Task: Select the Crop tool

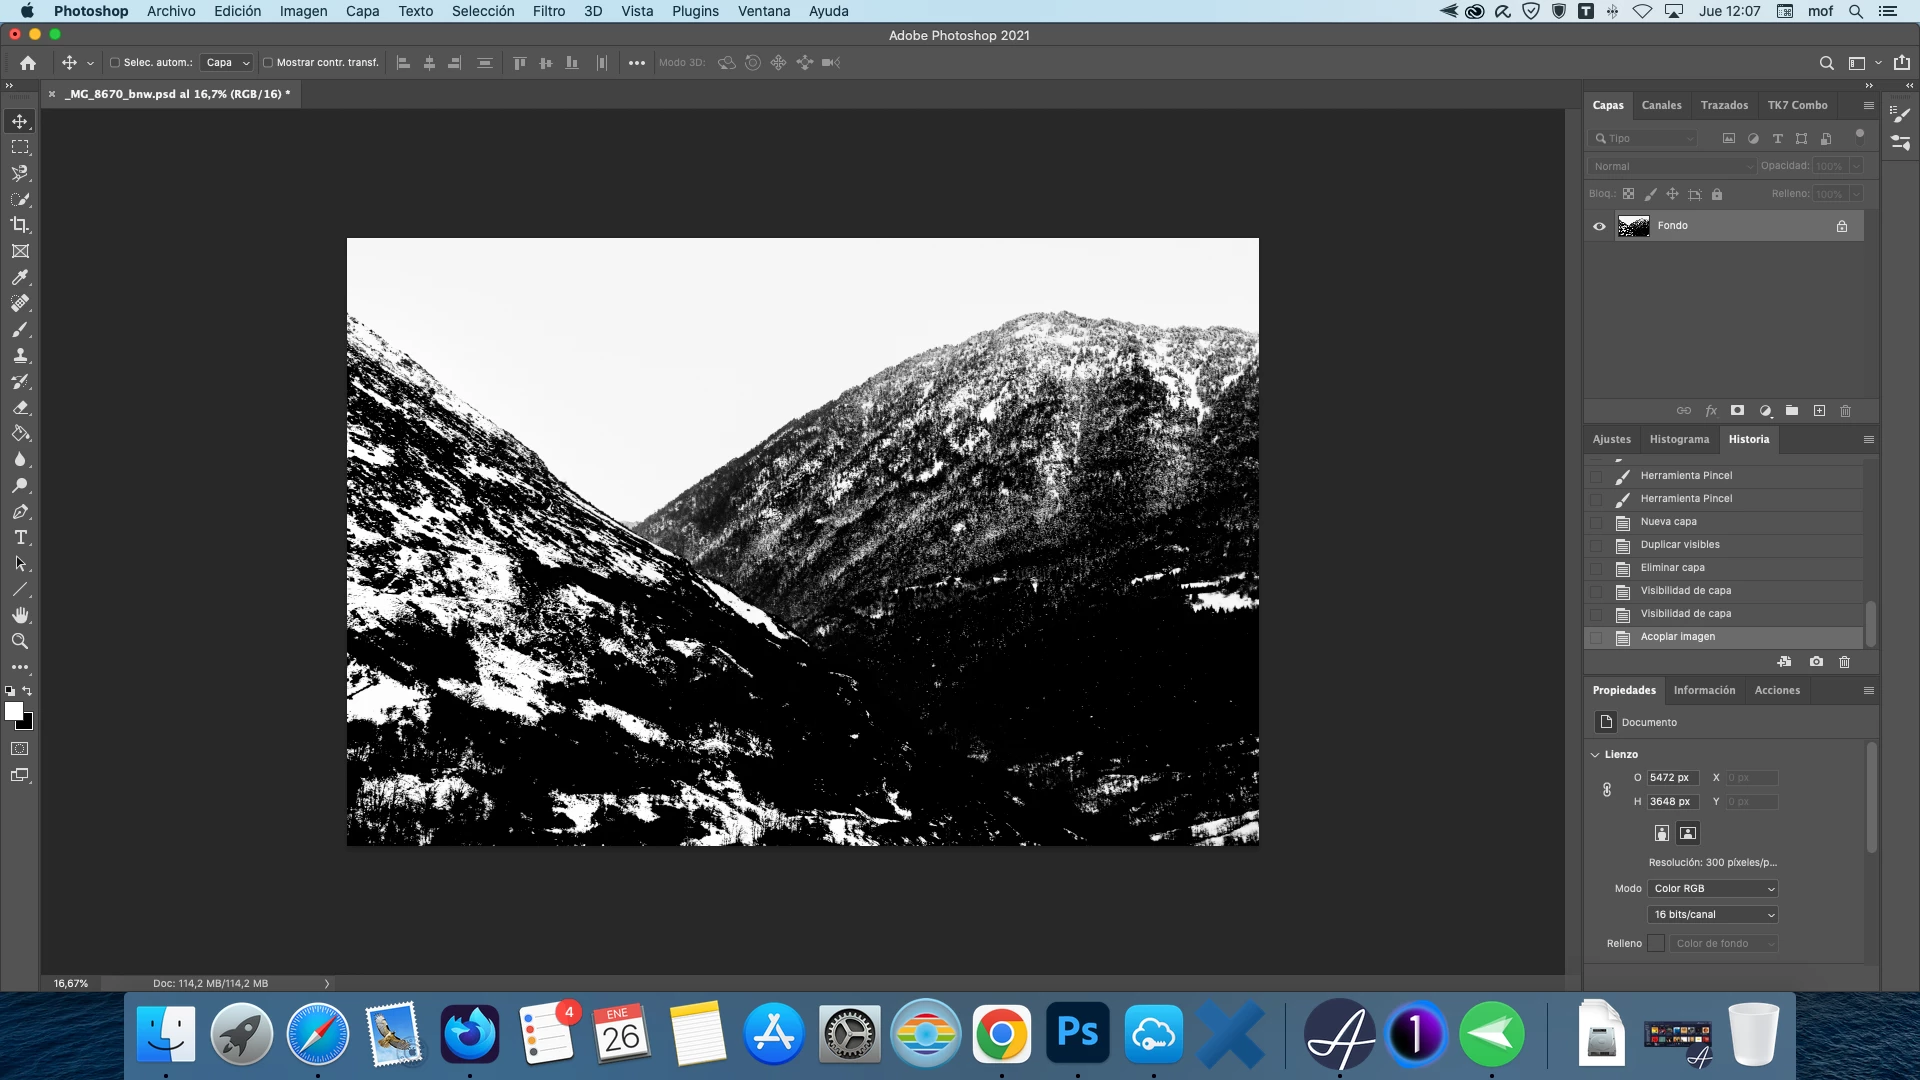Action: point(20,225)
